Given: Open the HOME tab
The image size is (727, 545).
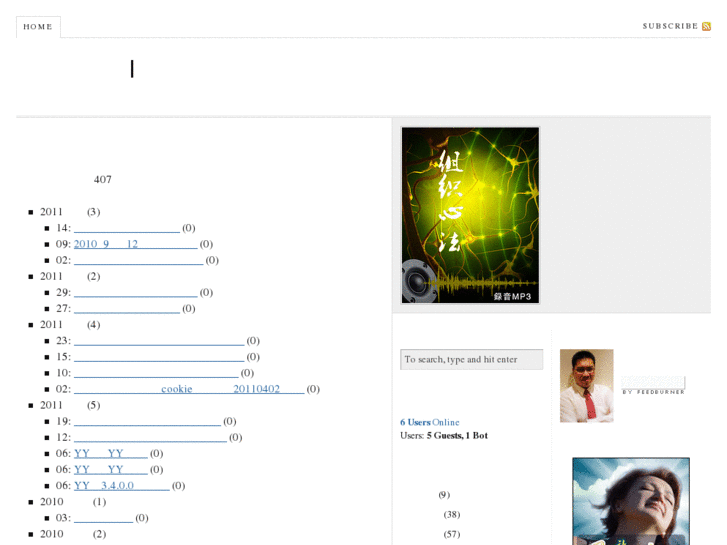Looking at the screenshot, I should coord(38,27).
